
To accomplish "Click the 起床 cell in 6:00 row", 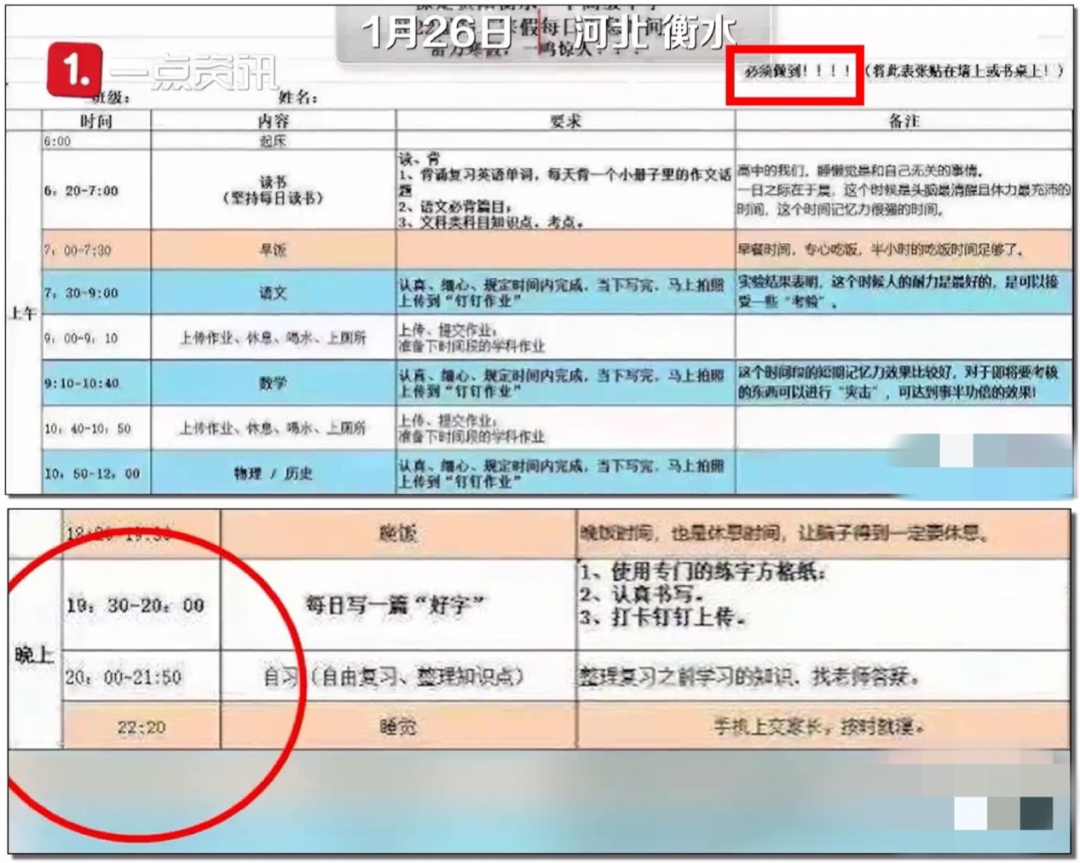I will point(273,141).
